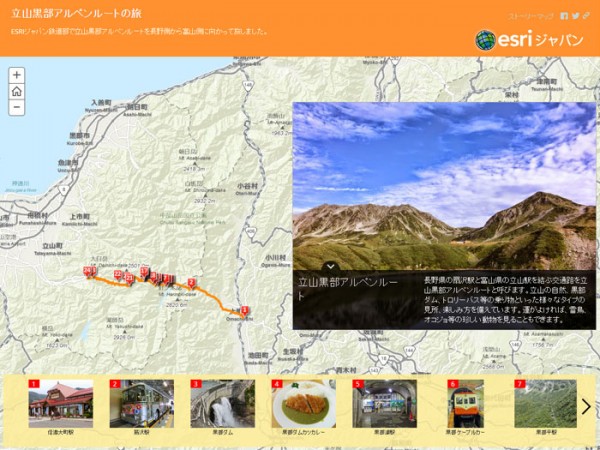Click the 入善町 town label on map

click(101, 103)
